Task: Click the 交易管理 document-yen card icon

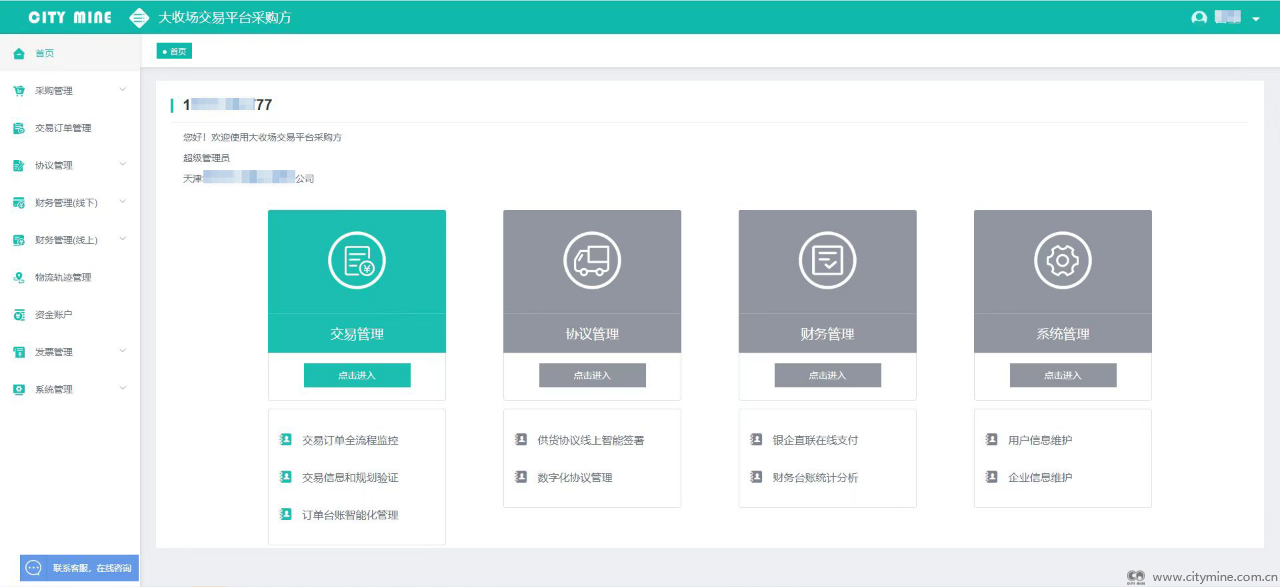Action: click(x=357, y=261)
